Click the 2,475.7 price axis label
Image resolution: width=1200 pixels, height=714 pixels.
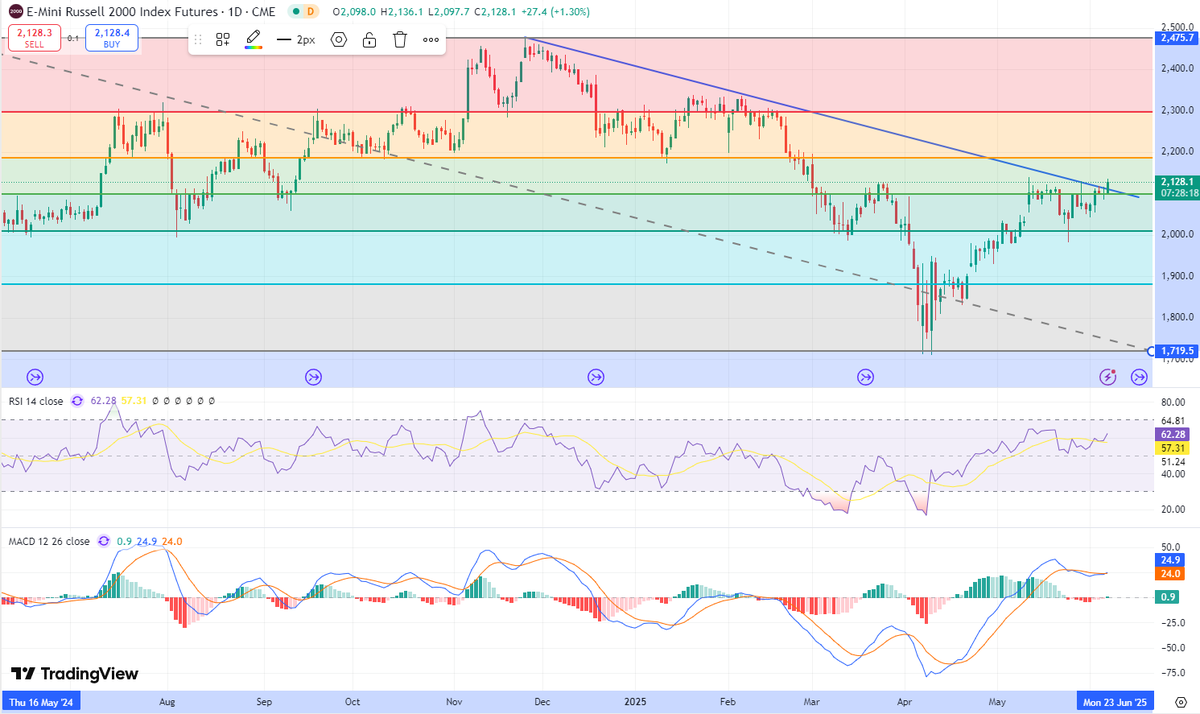pos(1176,38)
